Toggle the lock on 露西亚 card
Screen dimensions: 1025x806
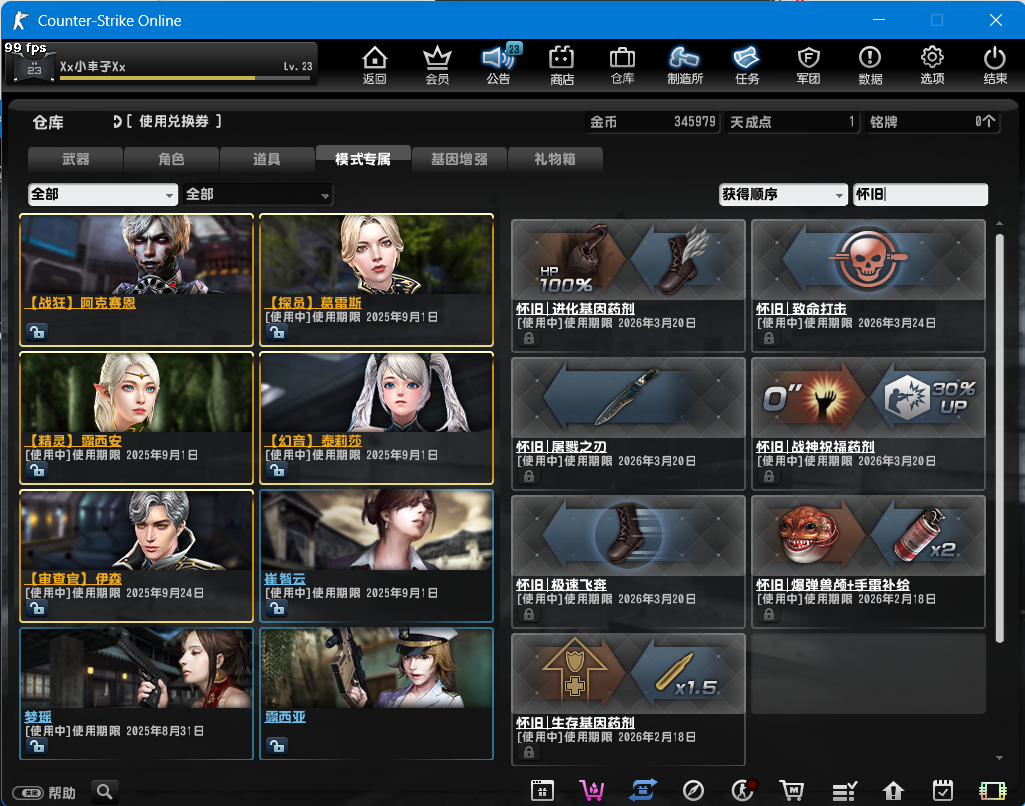click(277, 746)
